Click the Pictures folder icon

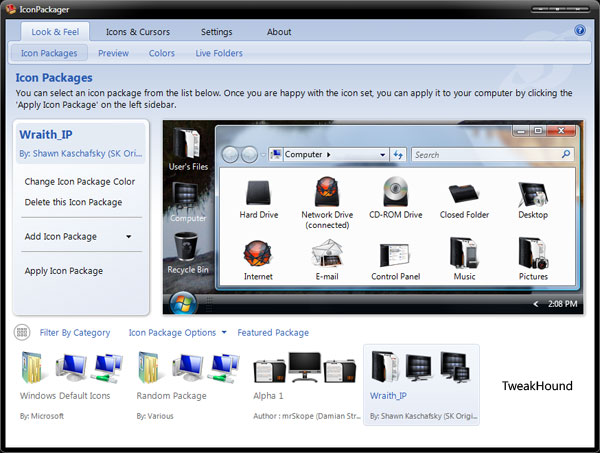click(x=533, y=253)
